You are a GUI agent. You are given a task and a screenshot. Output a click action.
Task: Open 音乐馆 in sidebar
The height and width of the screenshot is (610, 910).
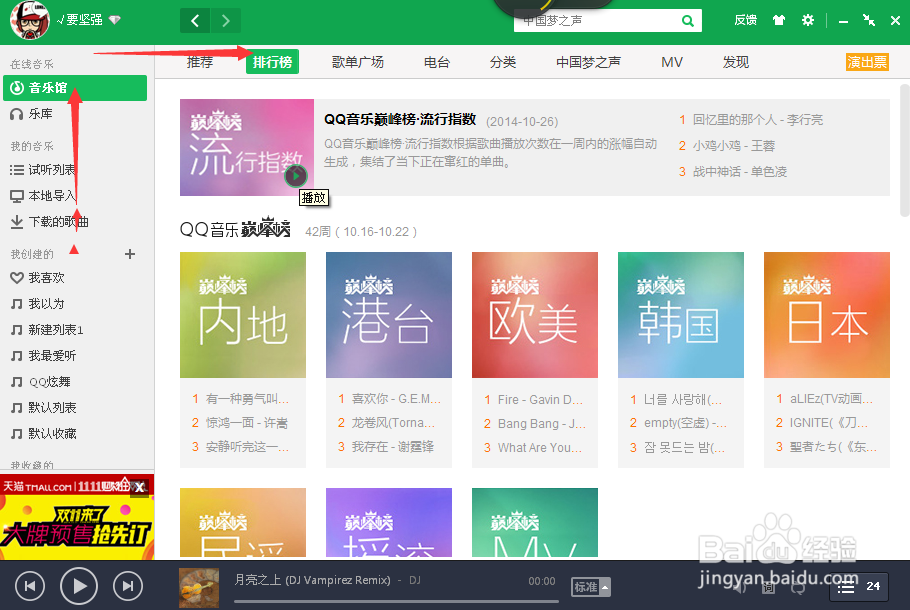(x=75, y=88)
